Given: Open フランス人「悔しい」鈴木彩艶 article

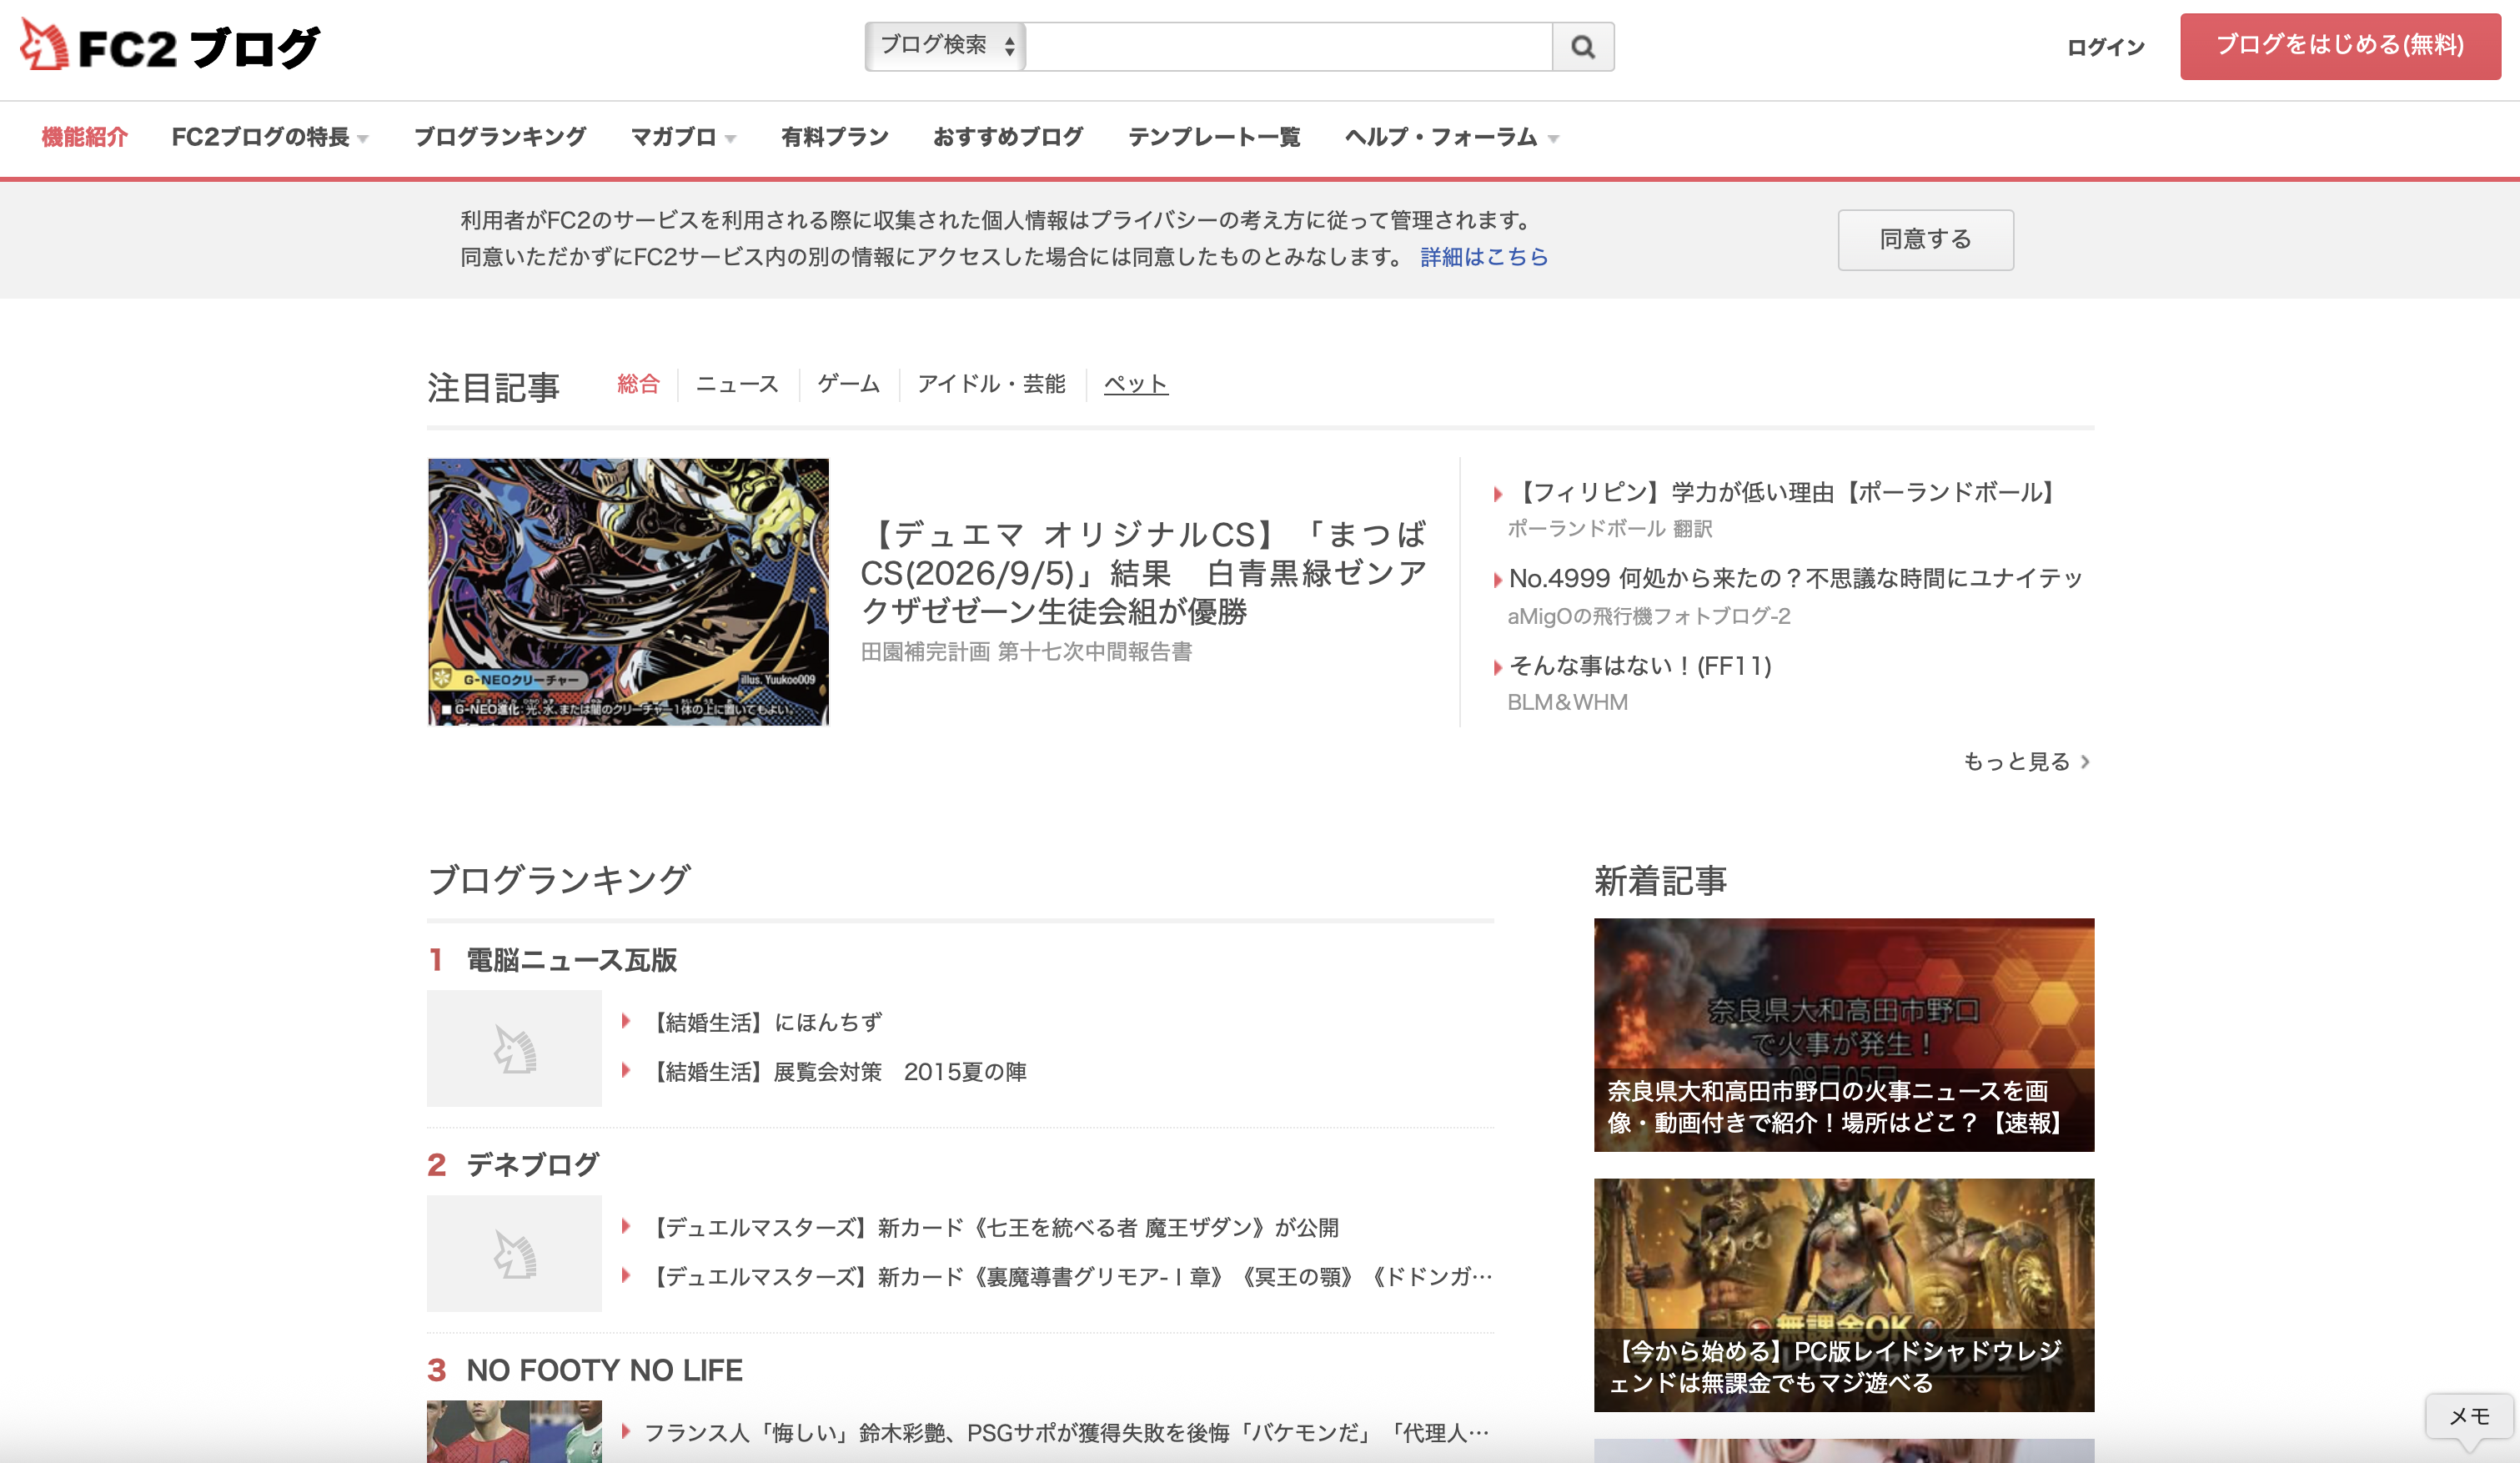Looking at the screenshot, I should tap(1066, 1433).
